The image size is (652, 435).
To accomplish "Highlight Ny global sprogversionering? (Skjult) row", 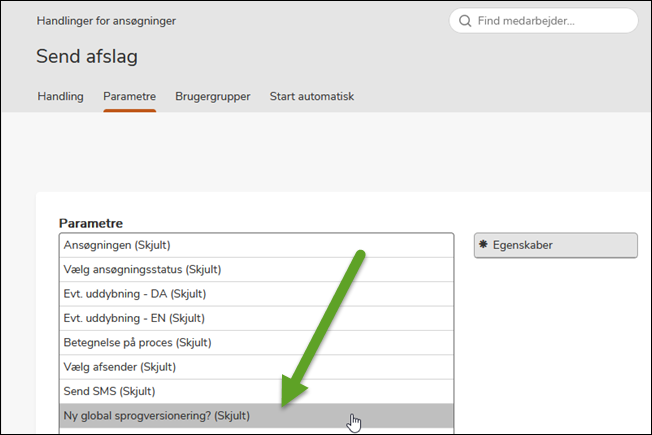I will coord(156,415).
